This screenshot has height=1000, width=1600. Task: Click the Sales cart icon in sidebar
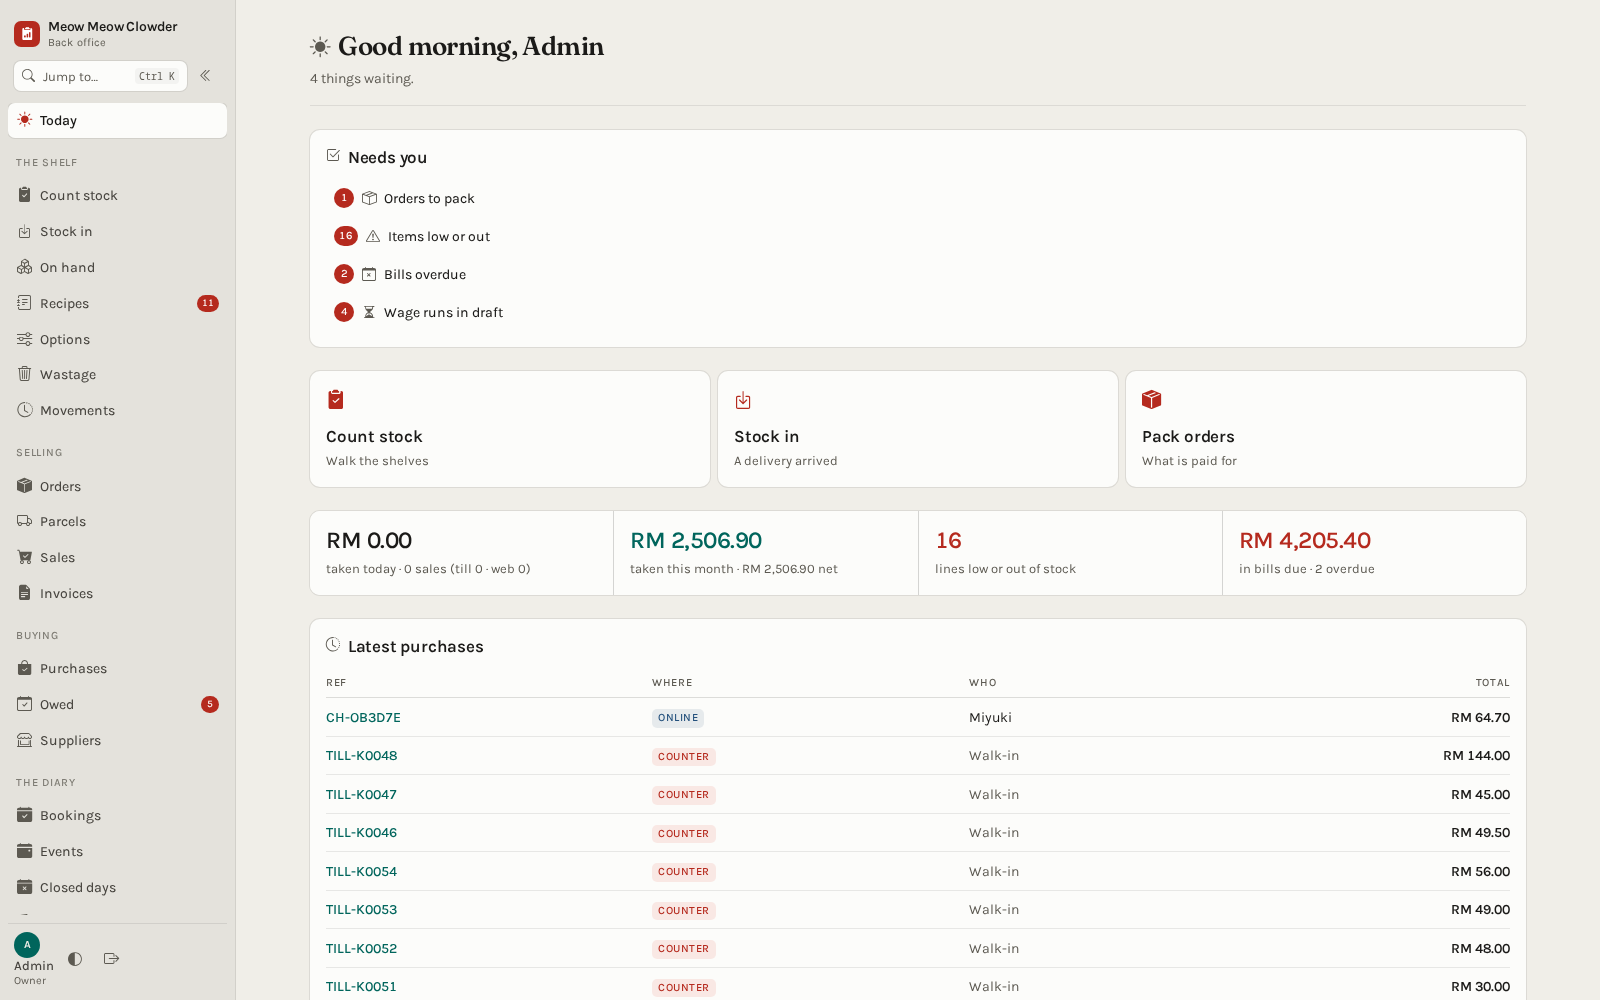click(25, 557)
